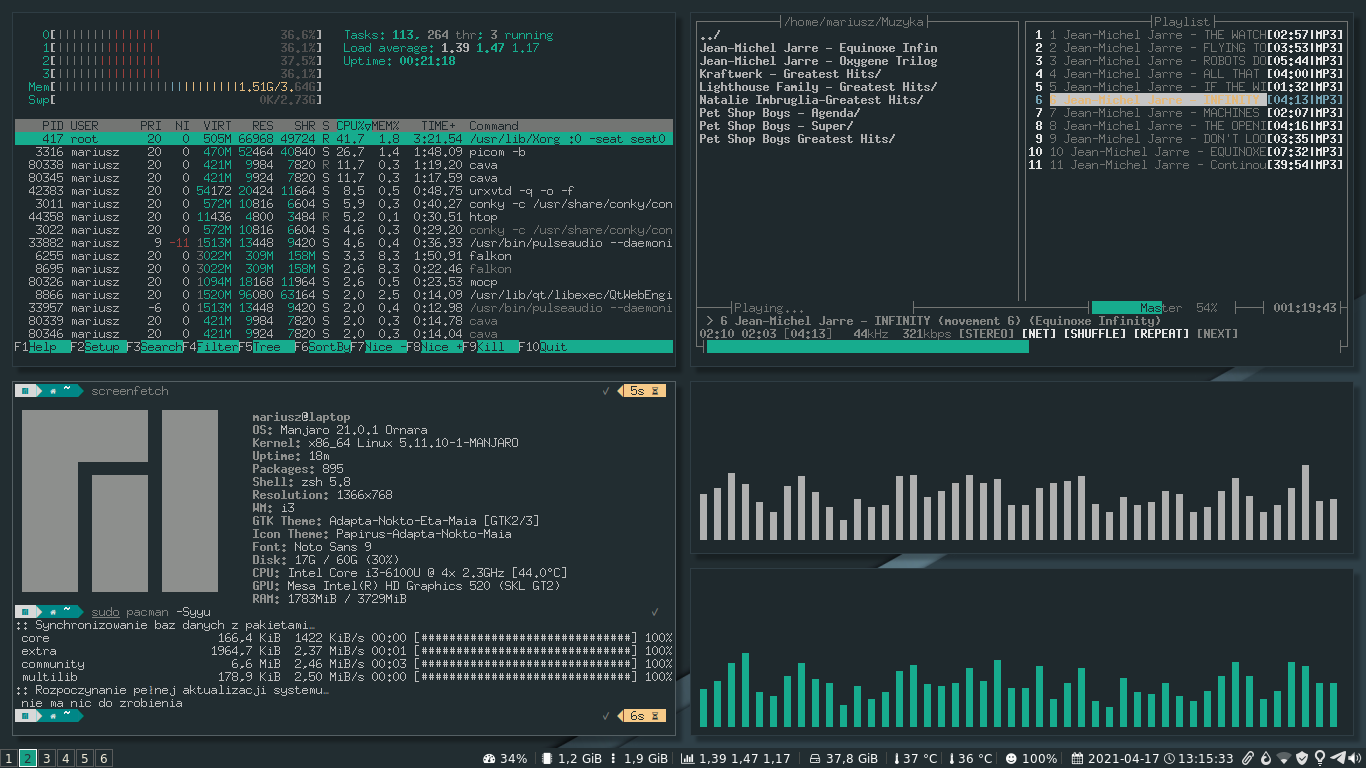Open the Wi-Fi network tray icon
1366x768 pixels.
coord(1284,759)
